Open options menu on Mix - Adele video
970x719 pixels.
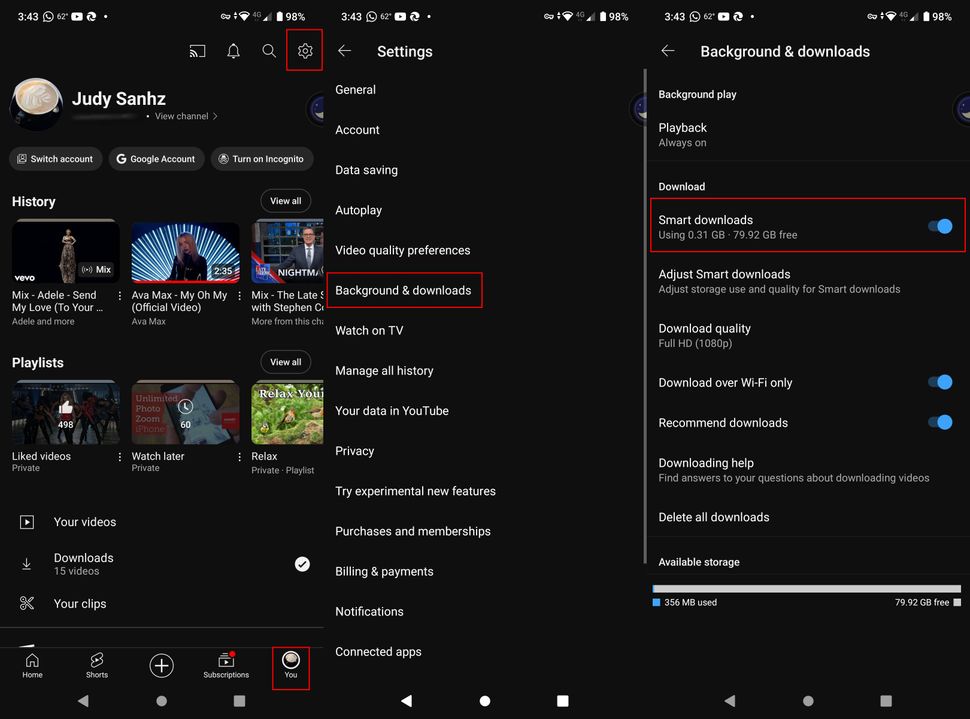tap(119, 295)
